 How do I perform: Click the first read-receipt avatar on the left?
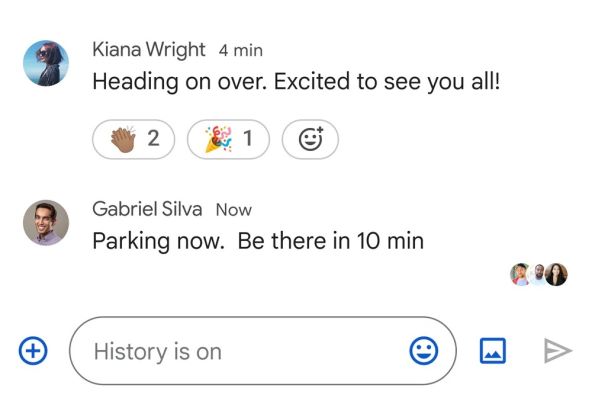tap(521, 274)
